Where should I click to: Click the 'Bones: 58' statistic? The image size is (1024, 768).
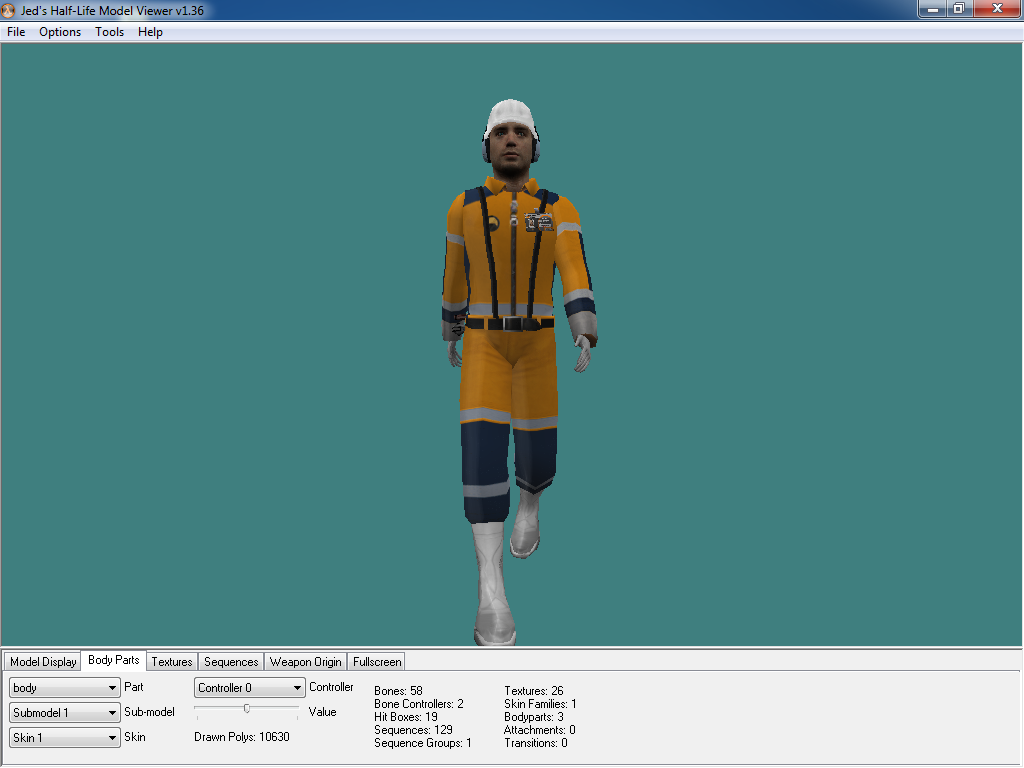click(398, 691)
